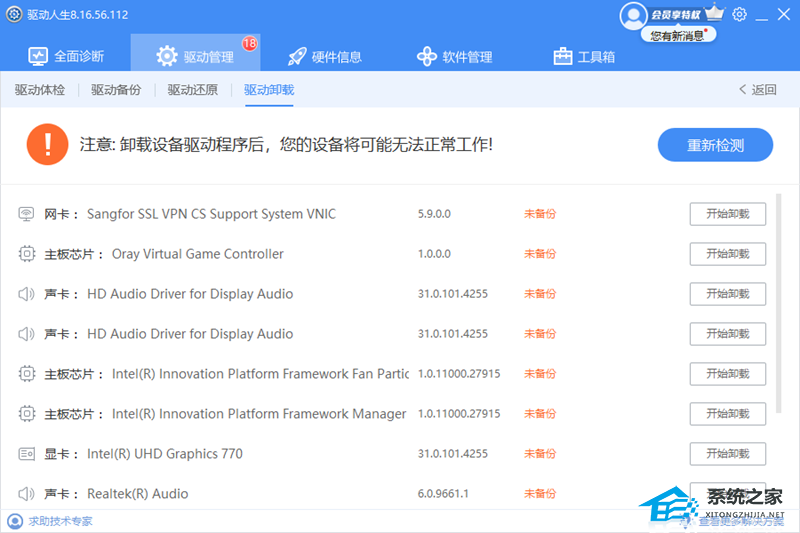This screenshot has width=800, height=533.
Task: Click the 返回 back link
Action: [x=758, y=90]
